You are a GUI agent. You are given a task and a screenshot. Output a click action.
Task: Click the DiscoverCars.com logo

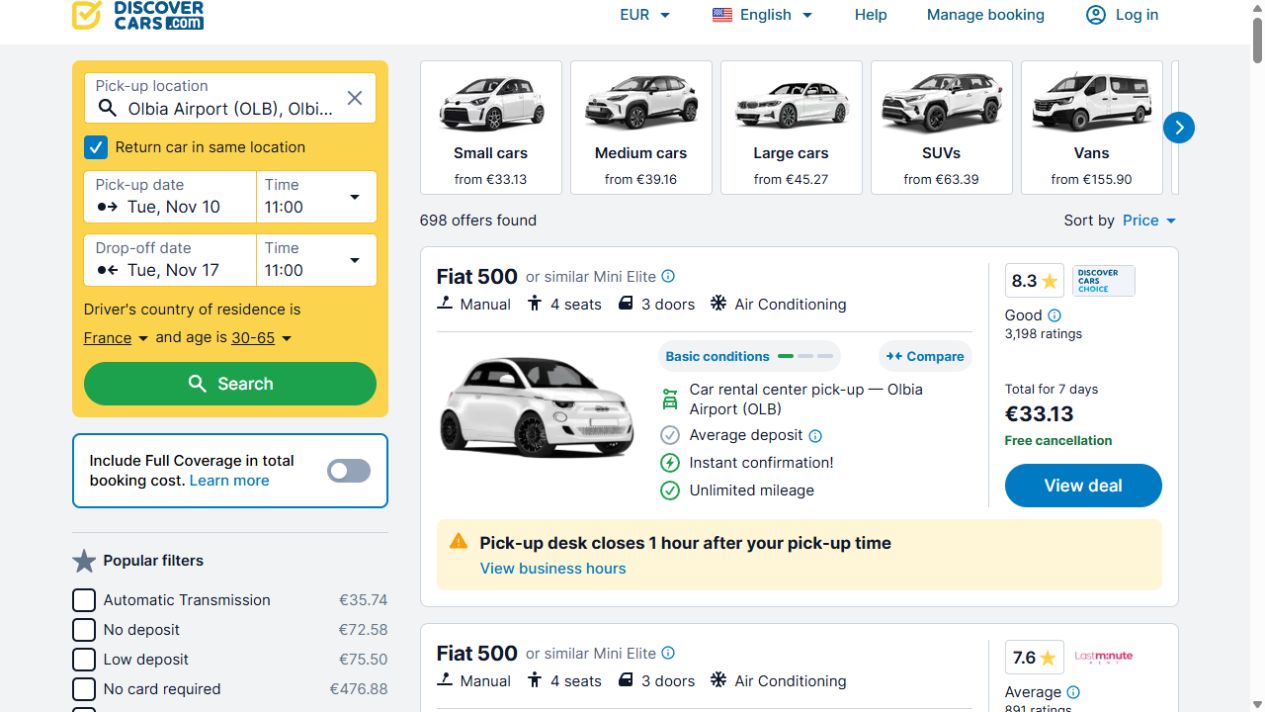[138, 15]
